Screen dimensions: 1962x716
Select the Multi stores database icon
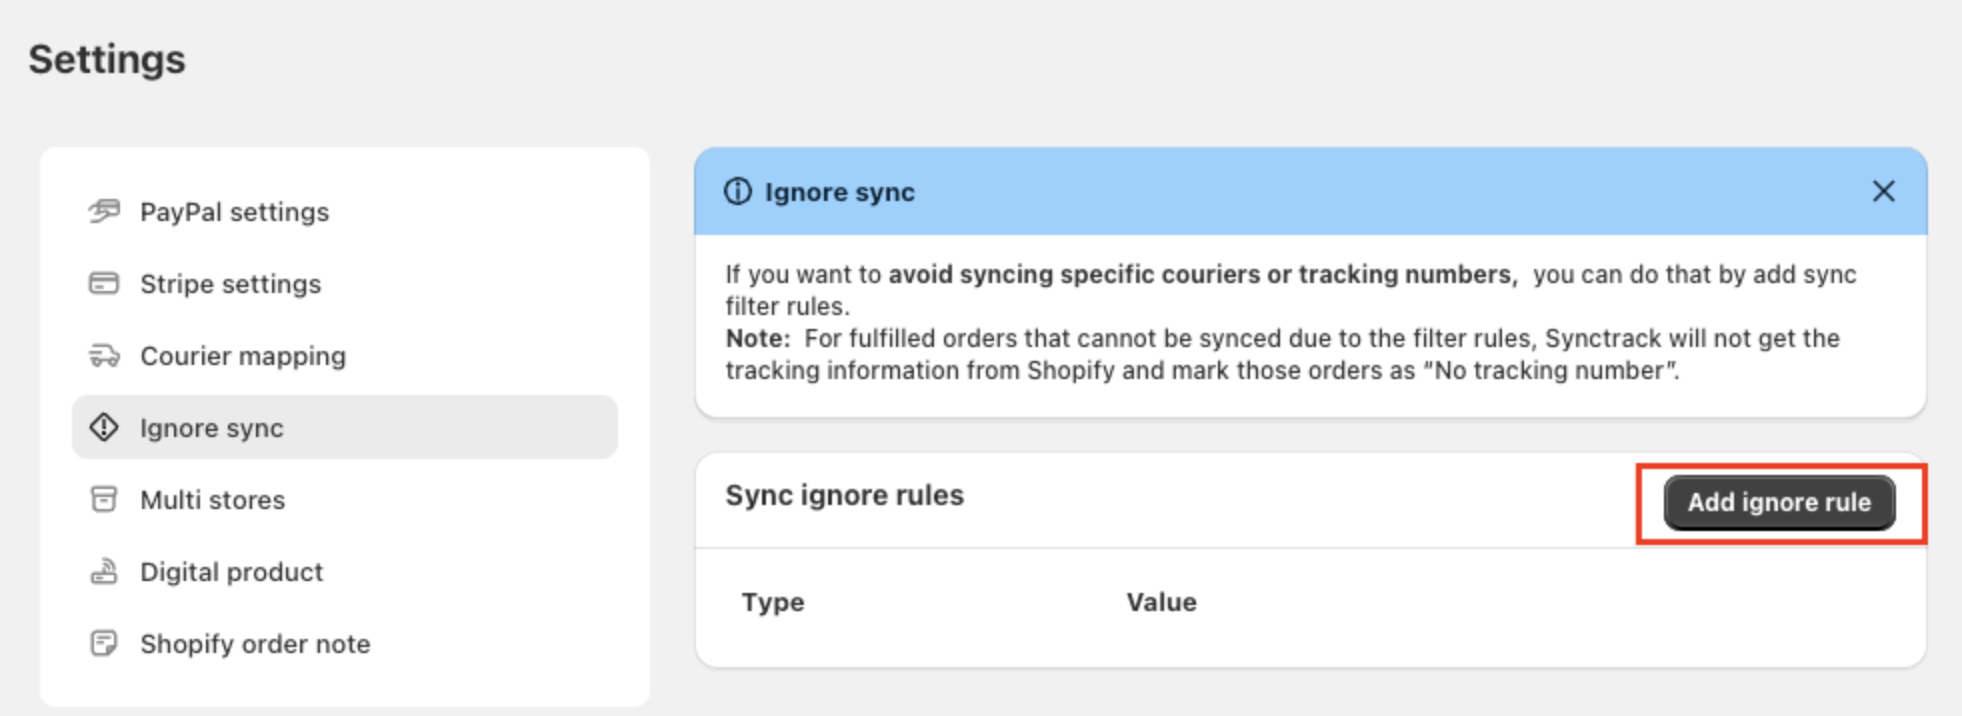click(103, 499)
